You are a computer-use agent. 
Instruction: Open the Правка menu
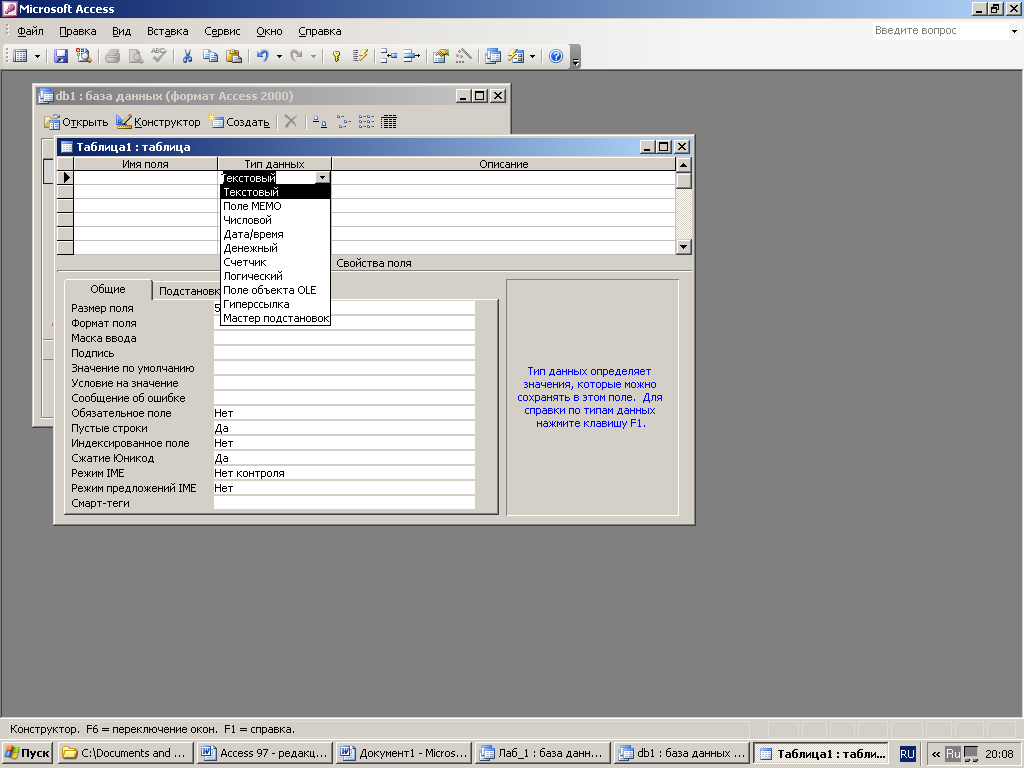coord(78,31)
